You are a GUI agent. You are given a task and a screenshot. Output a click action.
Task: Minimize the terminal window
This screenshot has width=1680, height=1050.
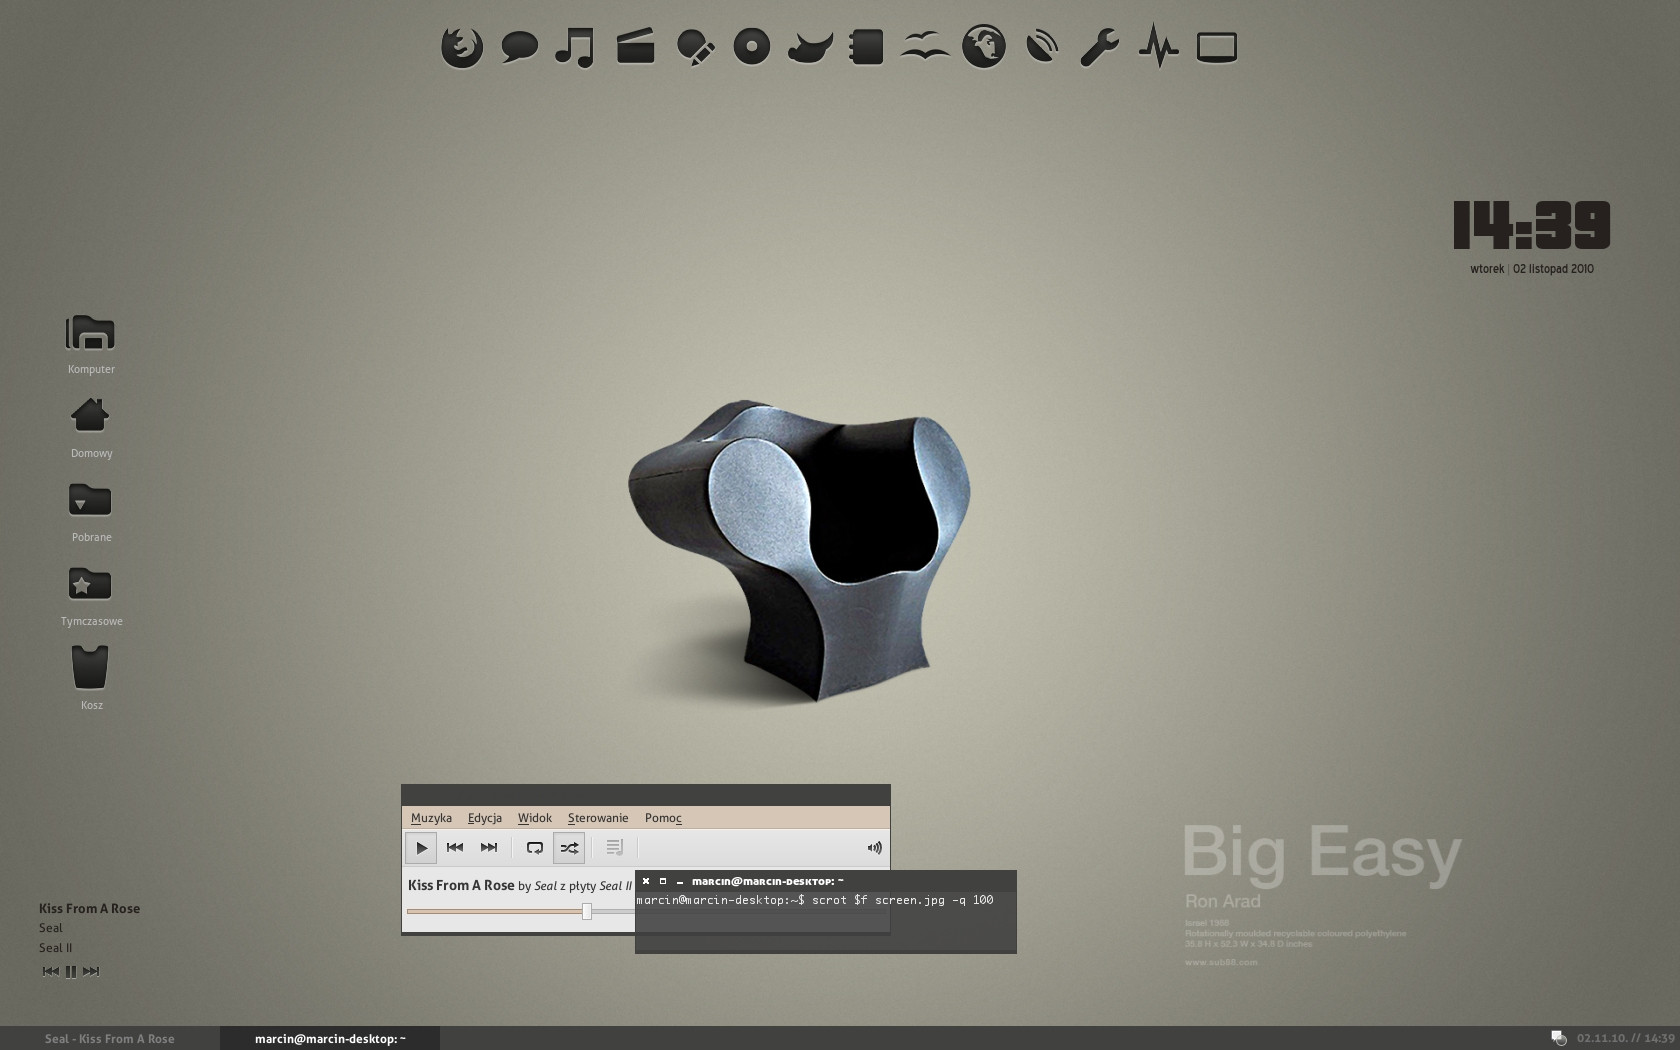point(680,881)
